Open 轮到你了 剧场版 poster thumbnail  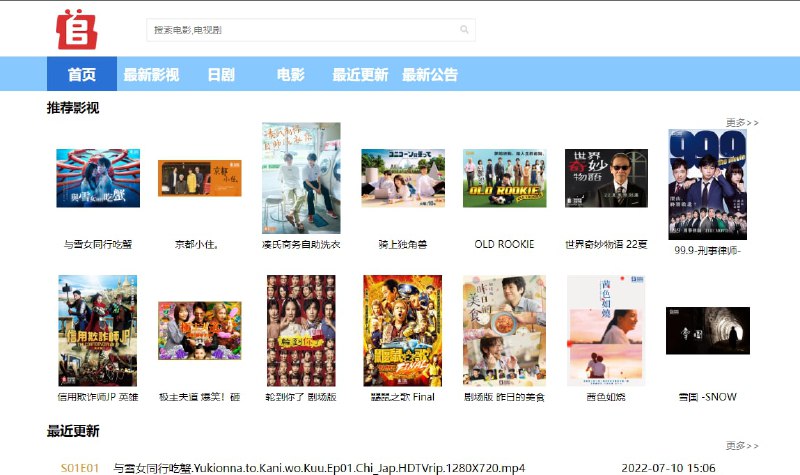pos(301,331)
